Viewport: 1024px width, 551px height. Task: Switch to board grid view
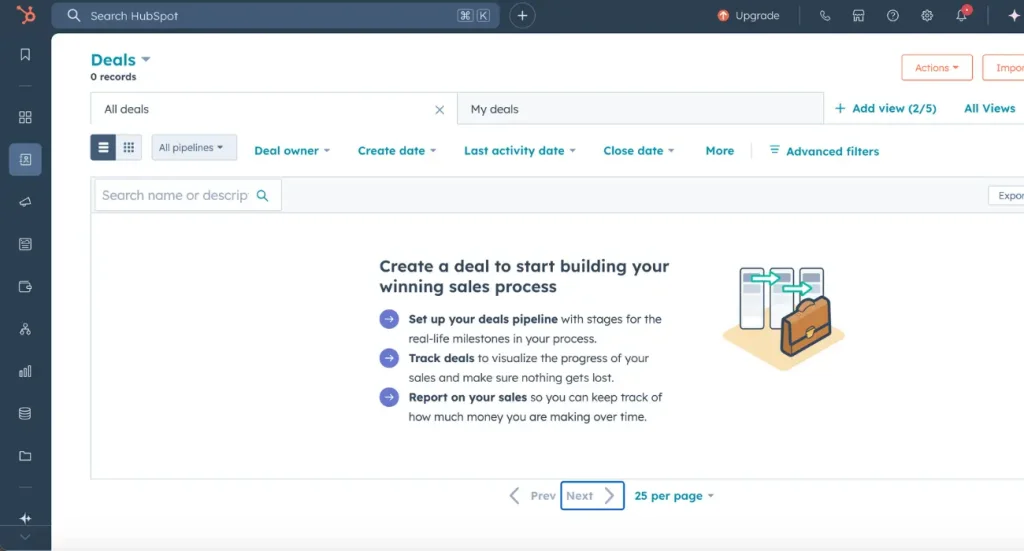tap(129, 148)
